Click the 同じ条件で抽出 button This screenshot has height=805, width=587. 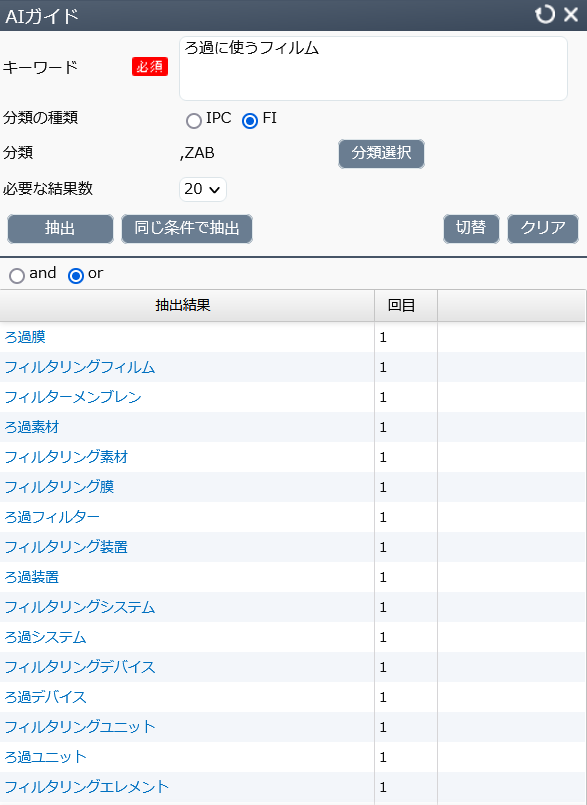(x=187, y=228)
